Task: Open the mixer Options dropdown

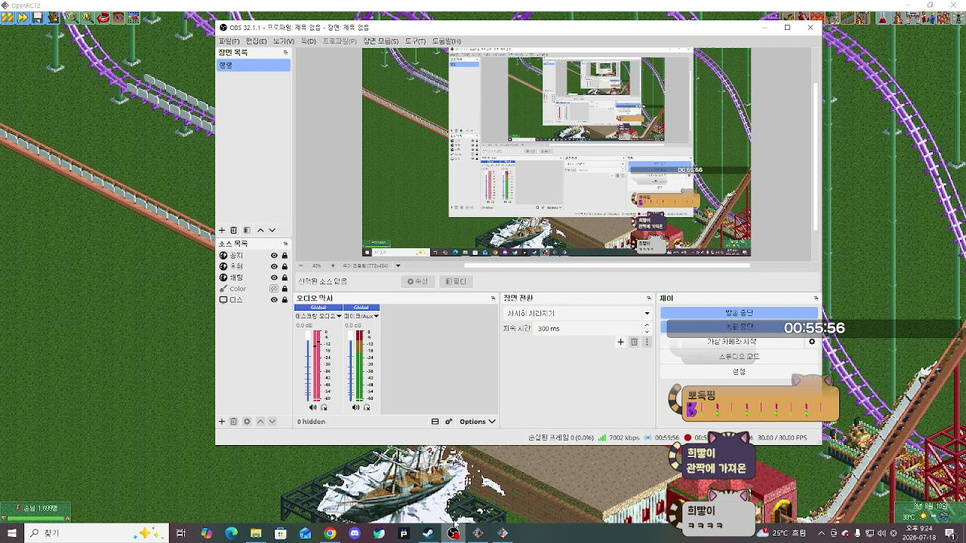Action: 477,422
